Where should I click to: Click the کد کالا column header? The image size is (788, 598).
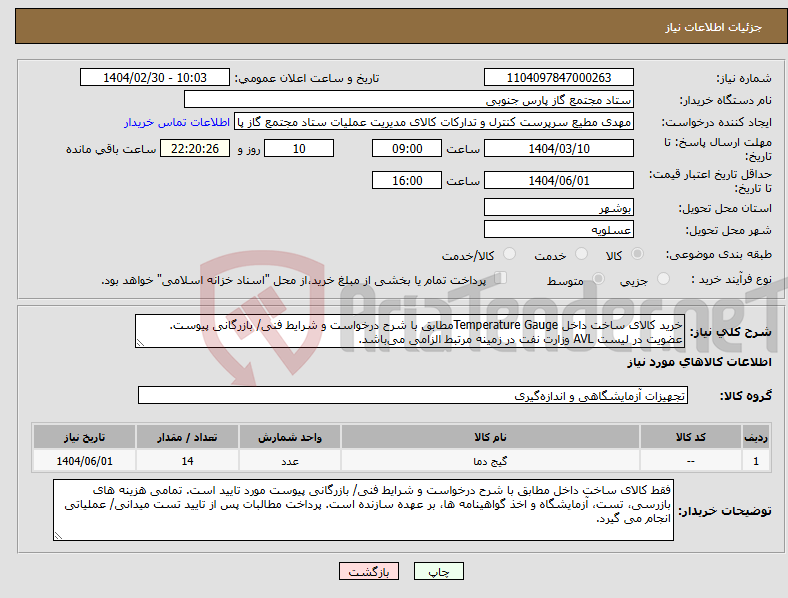click(x=691, y=437)
